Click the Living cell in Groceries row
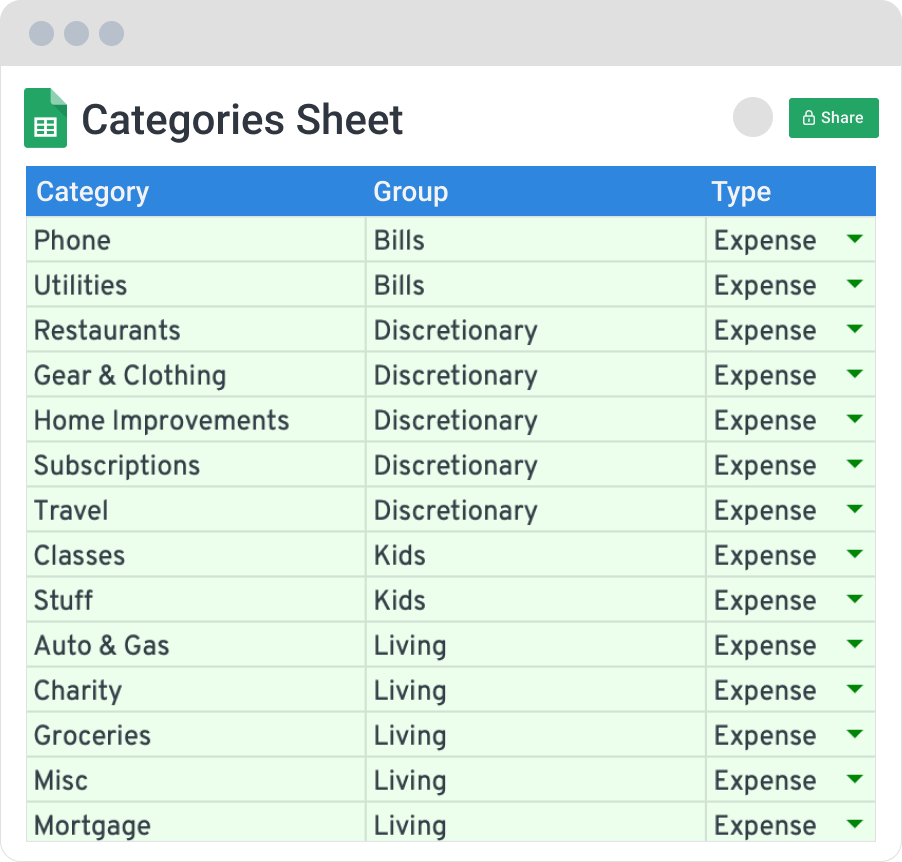This screenshot has width=902, height=862. click(536, 735)
